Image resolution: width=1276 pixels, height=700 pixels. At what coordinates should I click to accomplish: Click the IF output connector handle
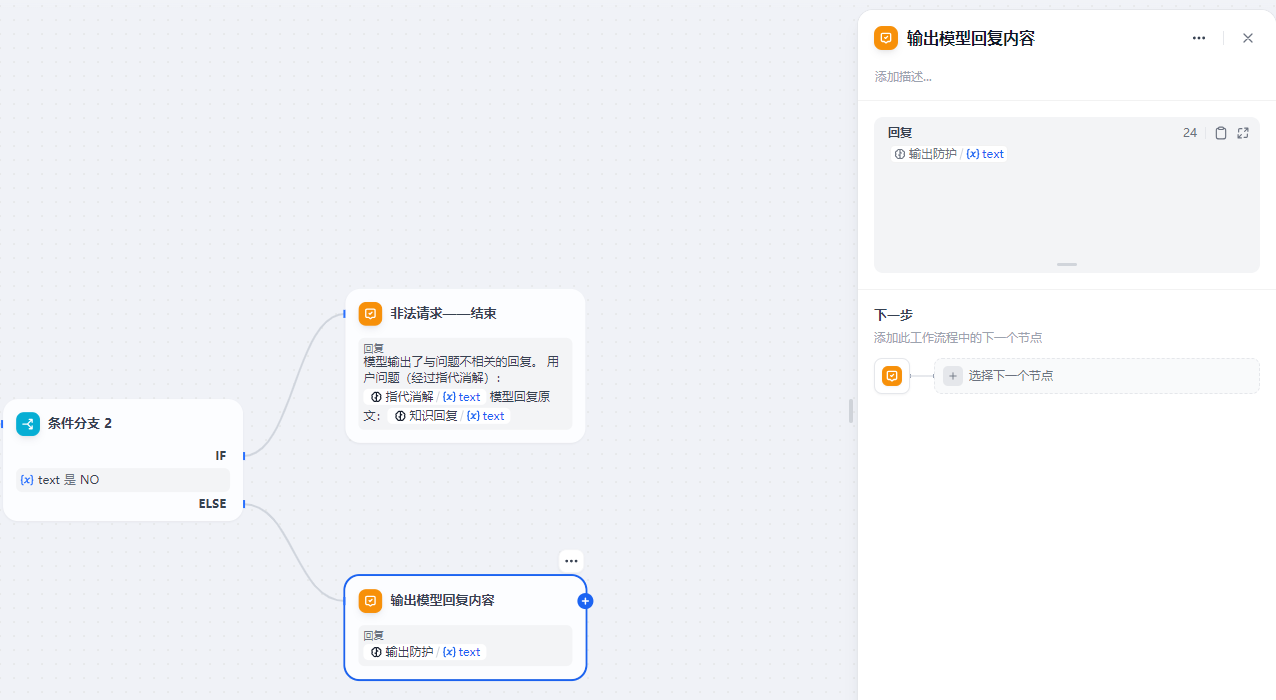244,456
